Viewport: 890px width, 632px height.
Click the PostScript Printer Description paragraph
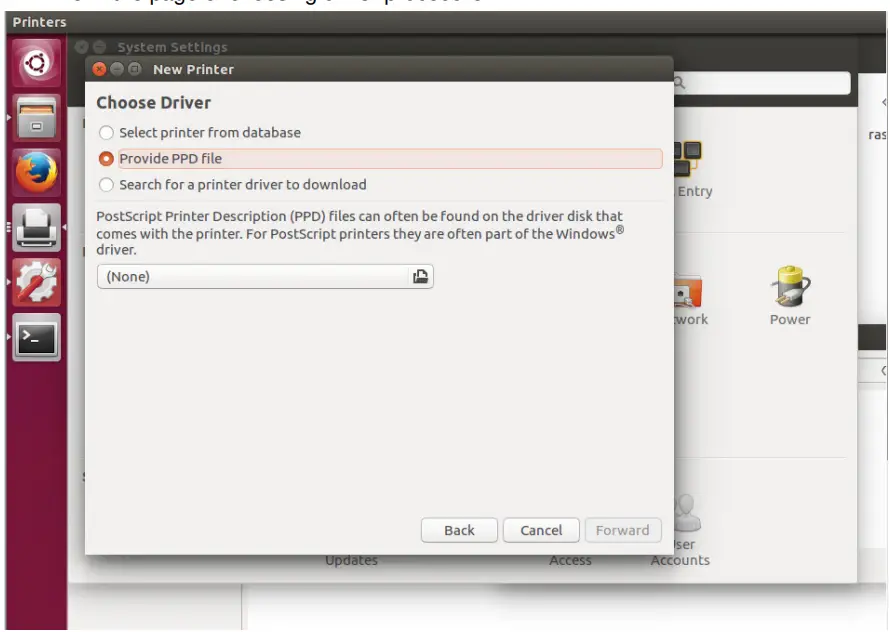[360, 233]
